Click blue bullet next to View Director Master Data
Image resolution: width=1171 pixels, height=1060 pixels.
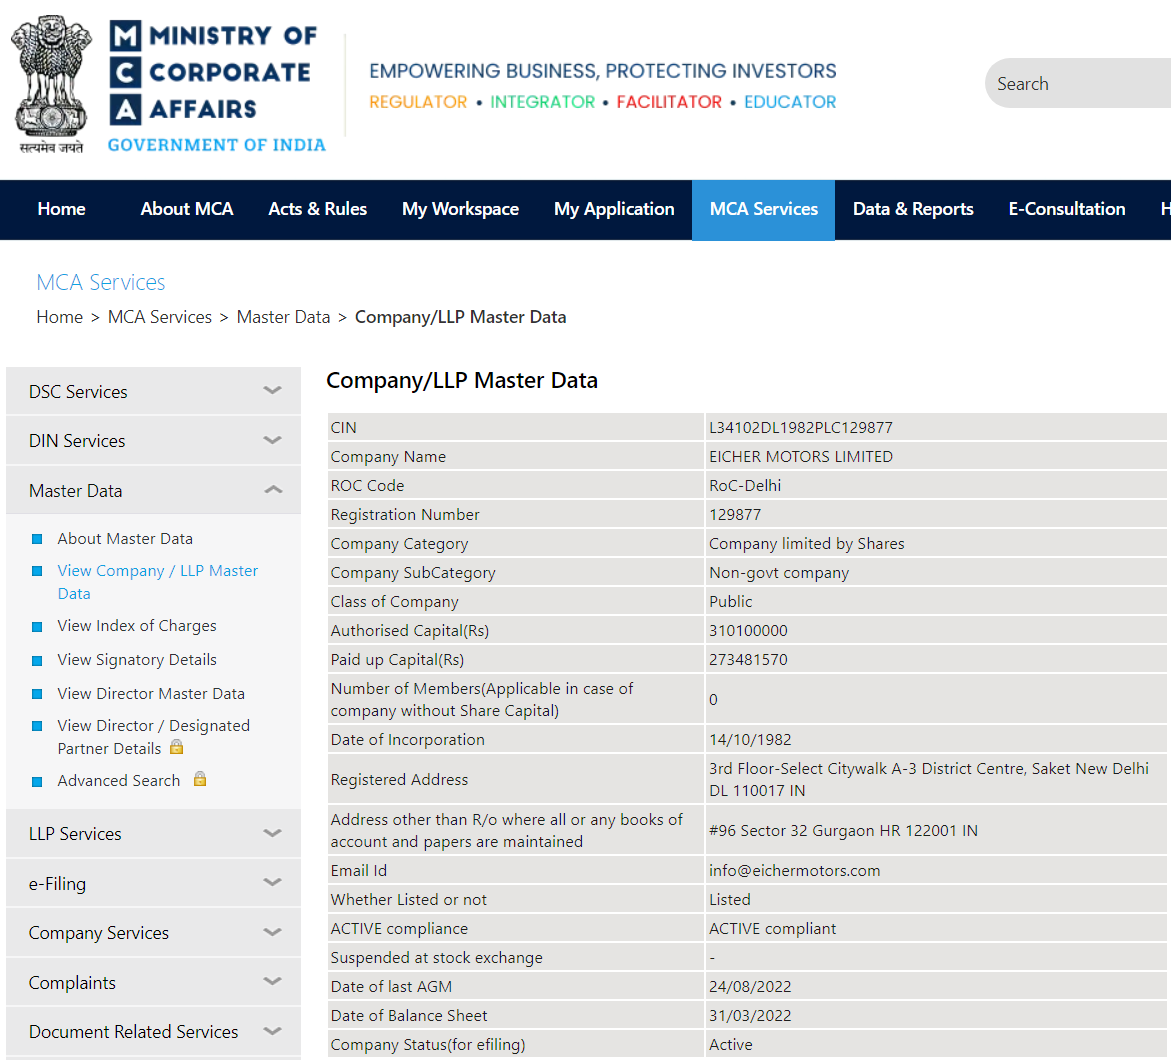[x=37, y=694]
